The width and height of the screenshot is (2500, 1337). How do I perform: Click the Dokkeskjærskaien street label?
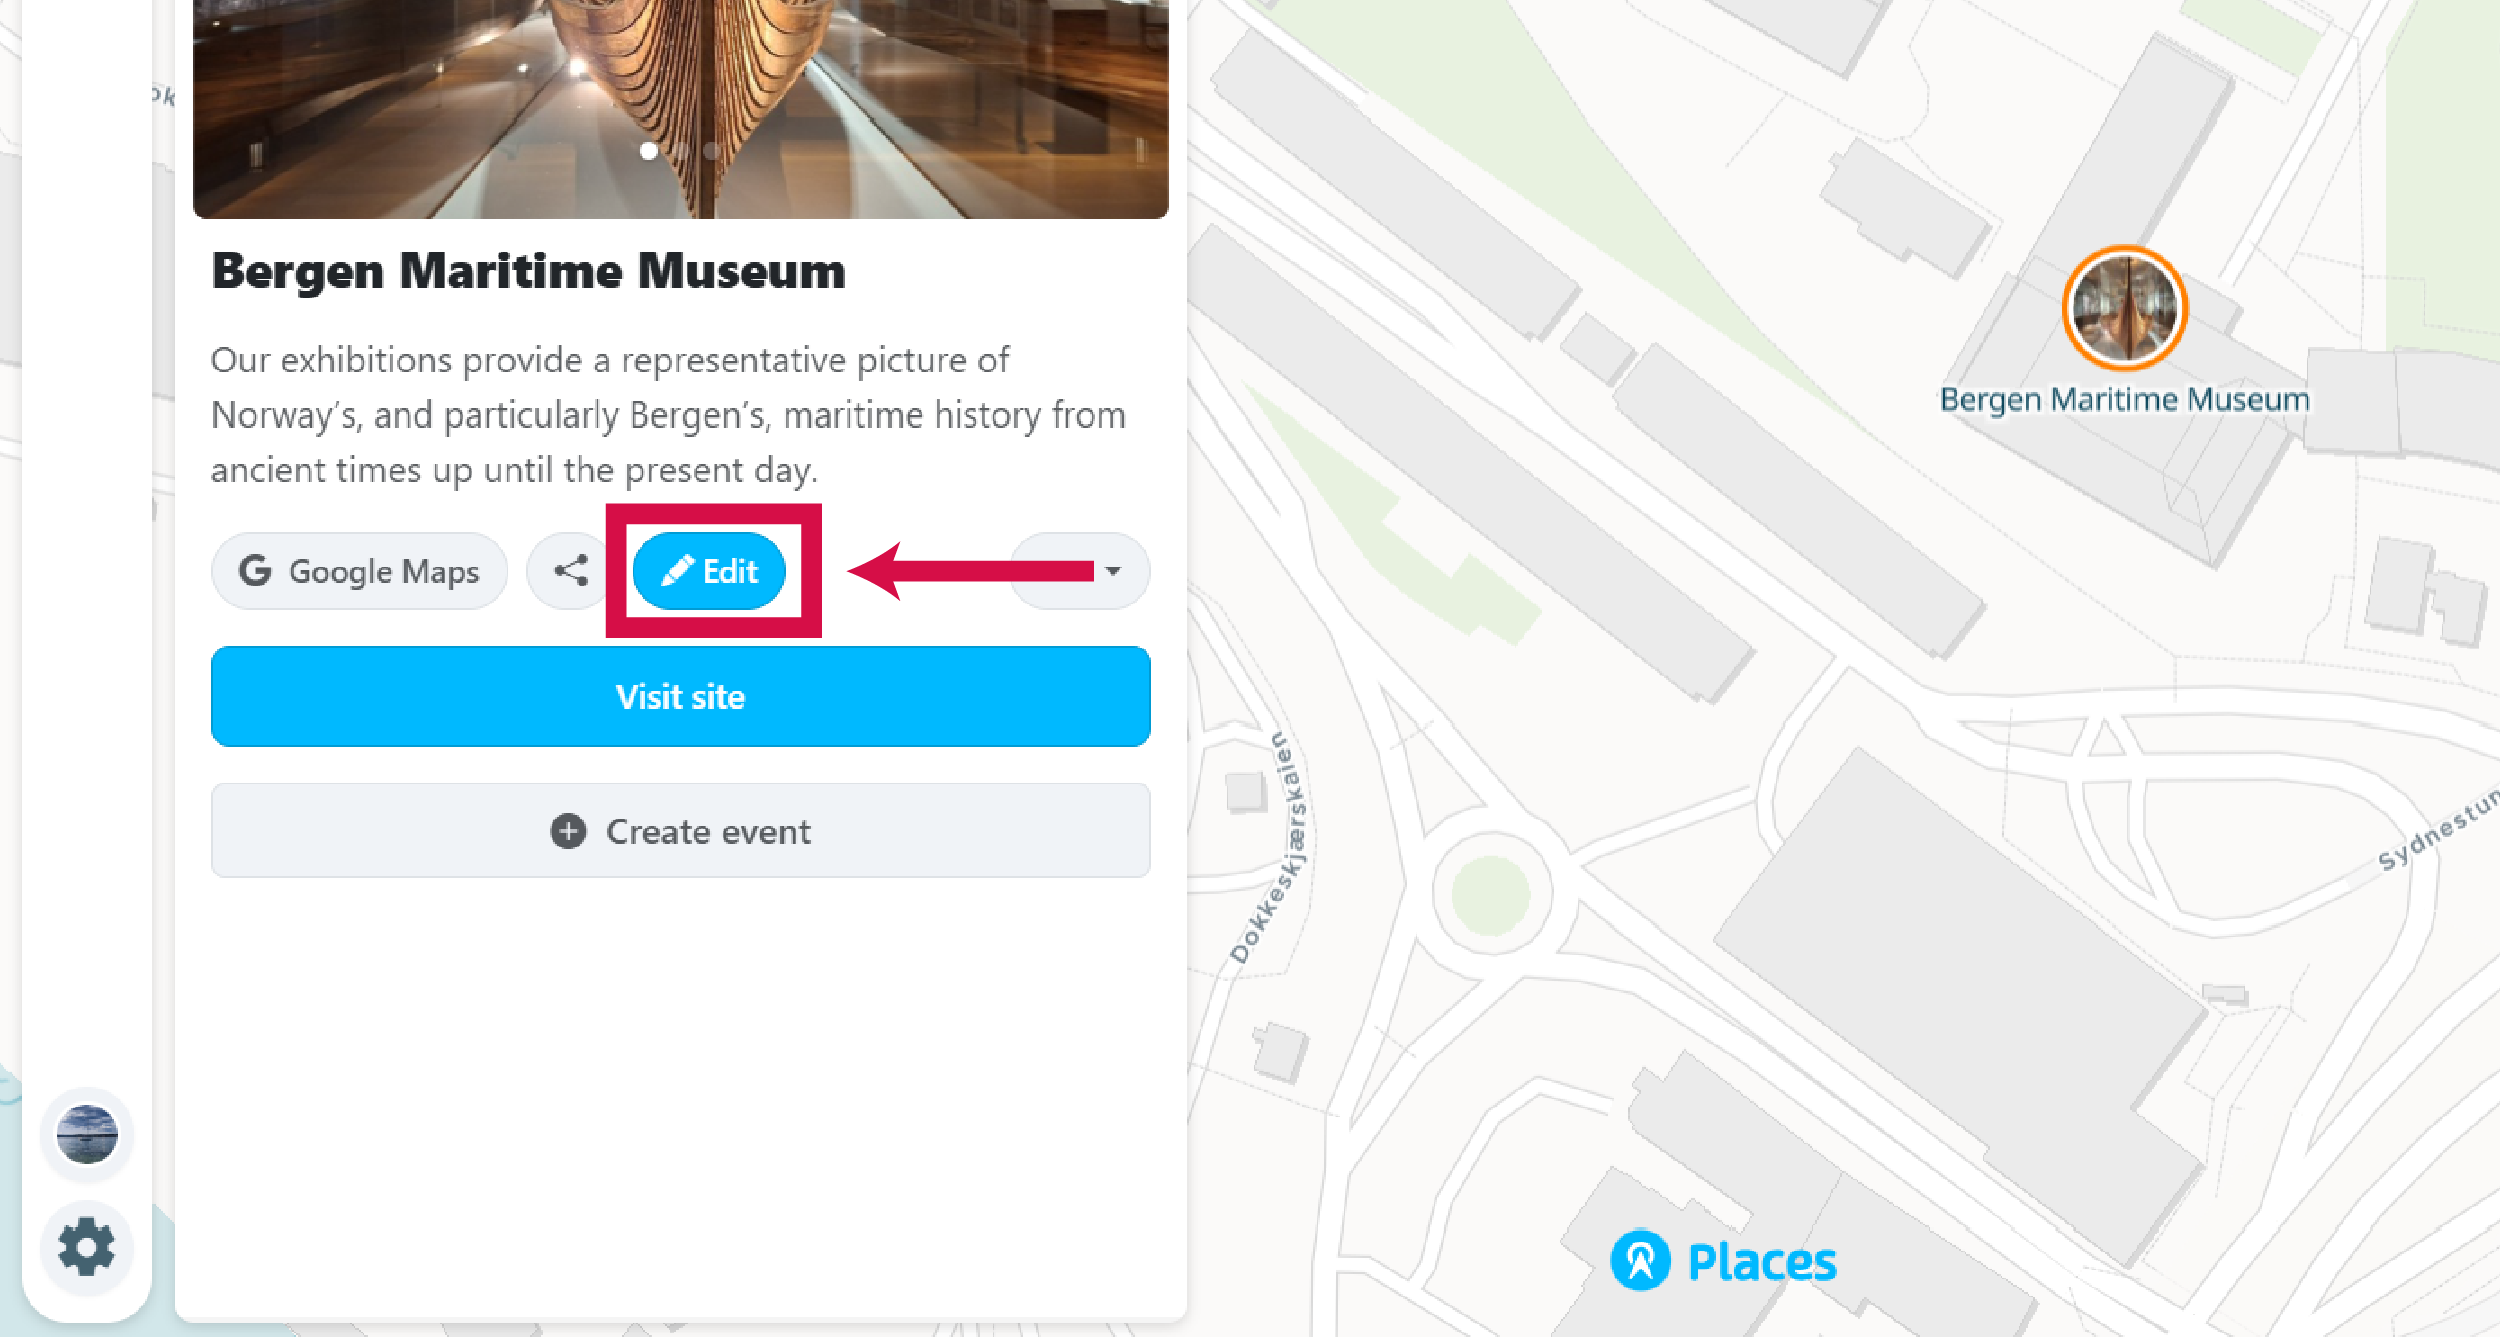(1269, 850)
